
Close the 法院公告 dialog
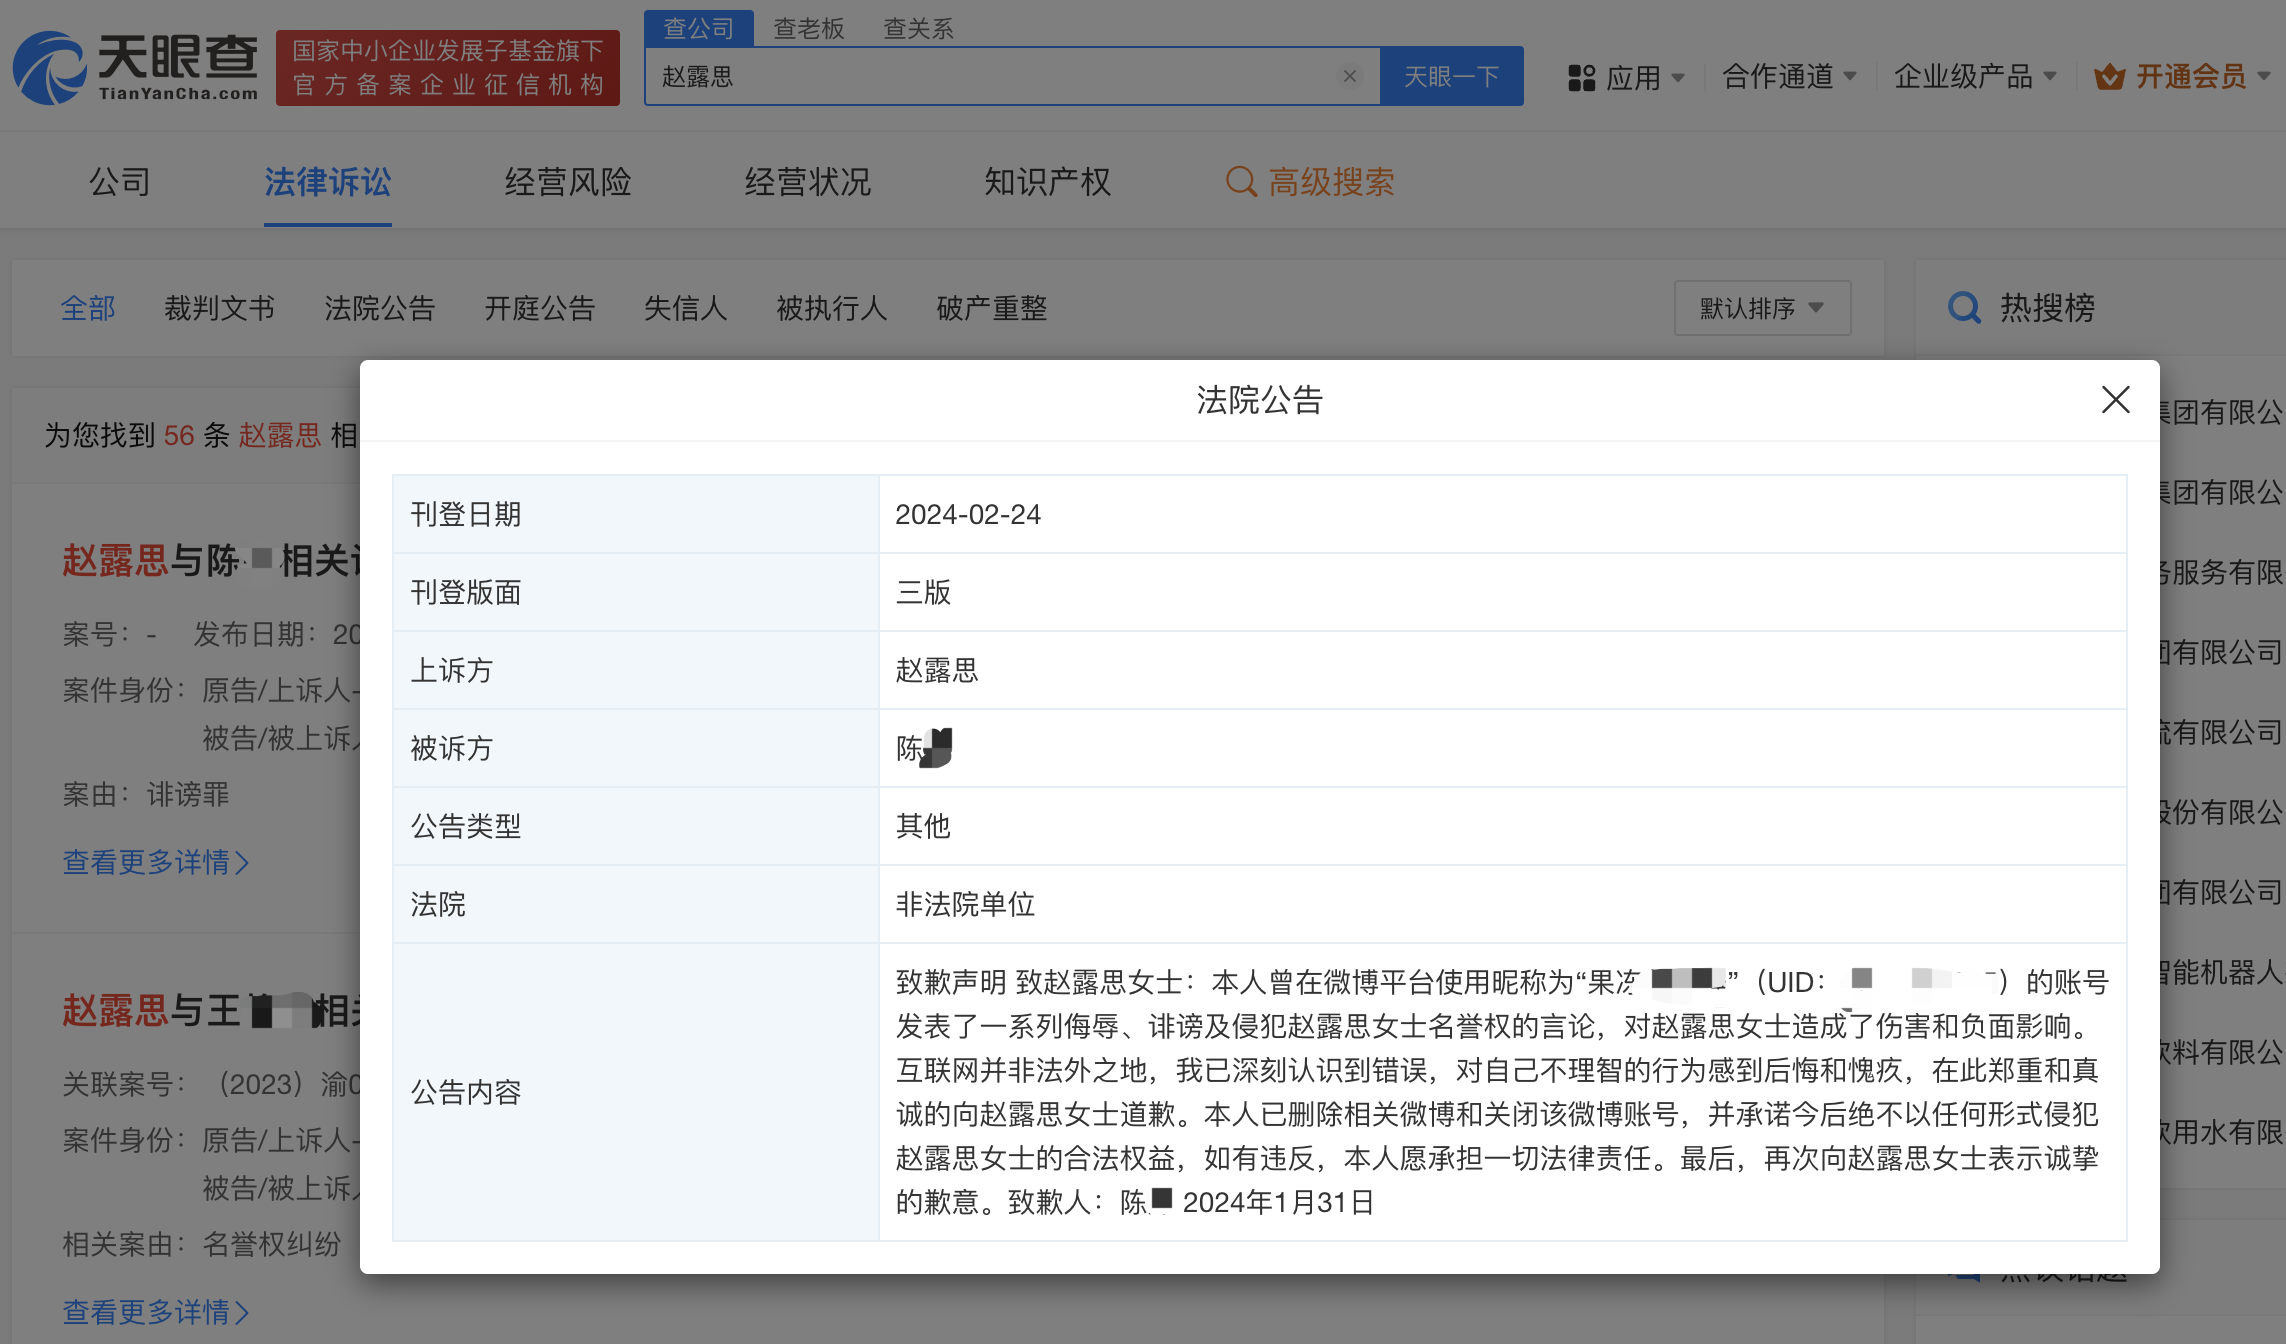(x=2115, y=400)
